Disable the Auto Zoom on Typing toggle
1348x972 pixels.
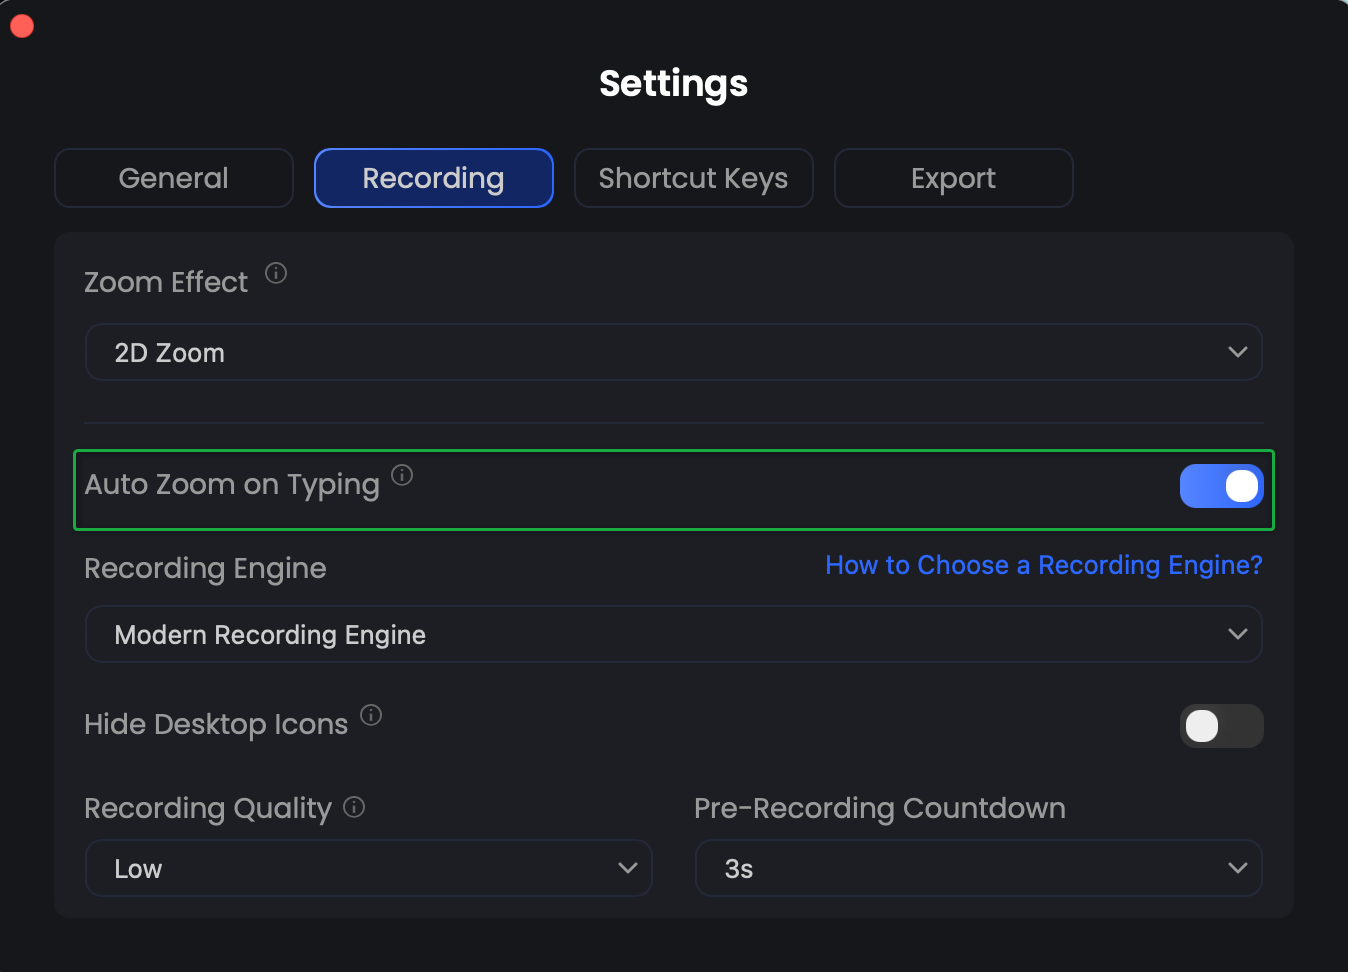1221,486
